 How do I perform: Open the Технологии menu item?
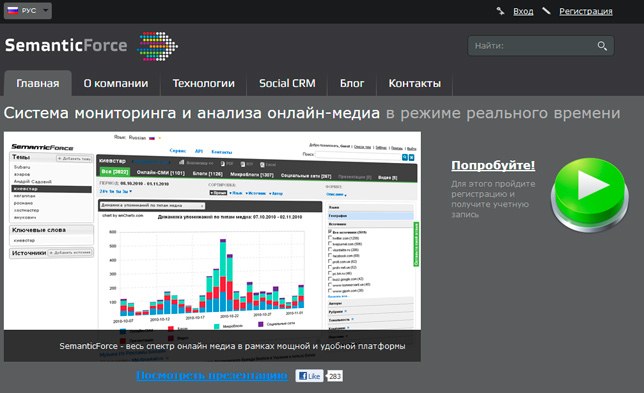coord(204,83)
